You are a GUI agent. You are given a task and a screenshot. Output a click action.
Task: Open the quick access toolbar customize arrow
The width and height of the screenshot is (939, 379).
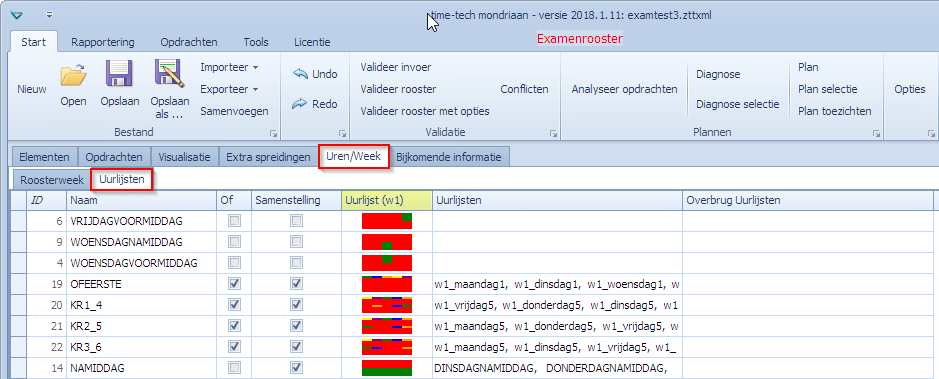49,14
